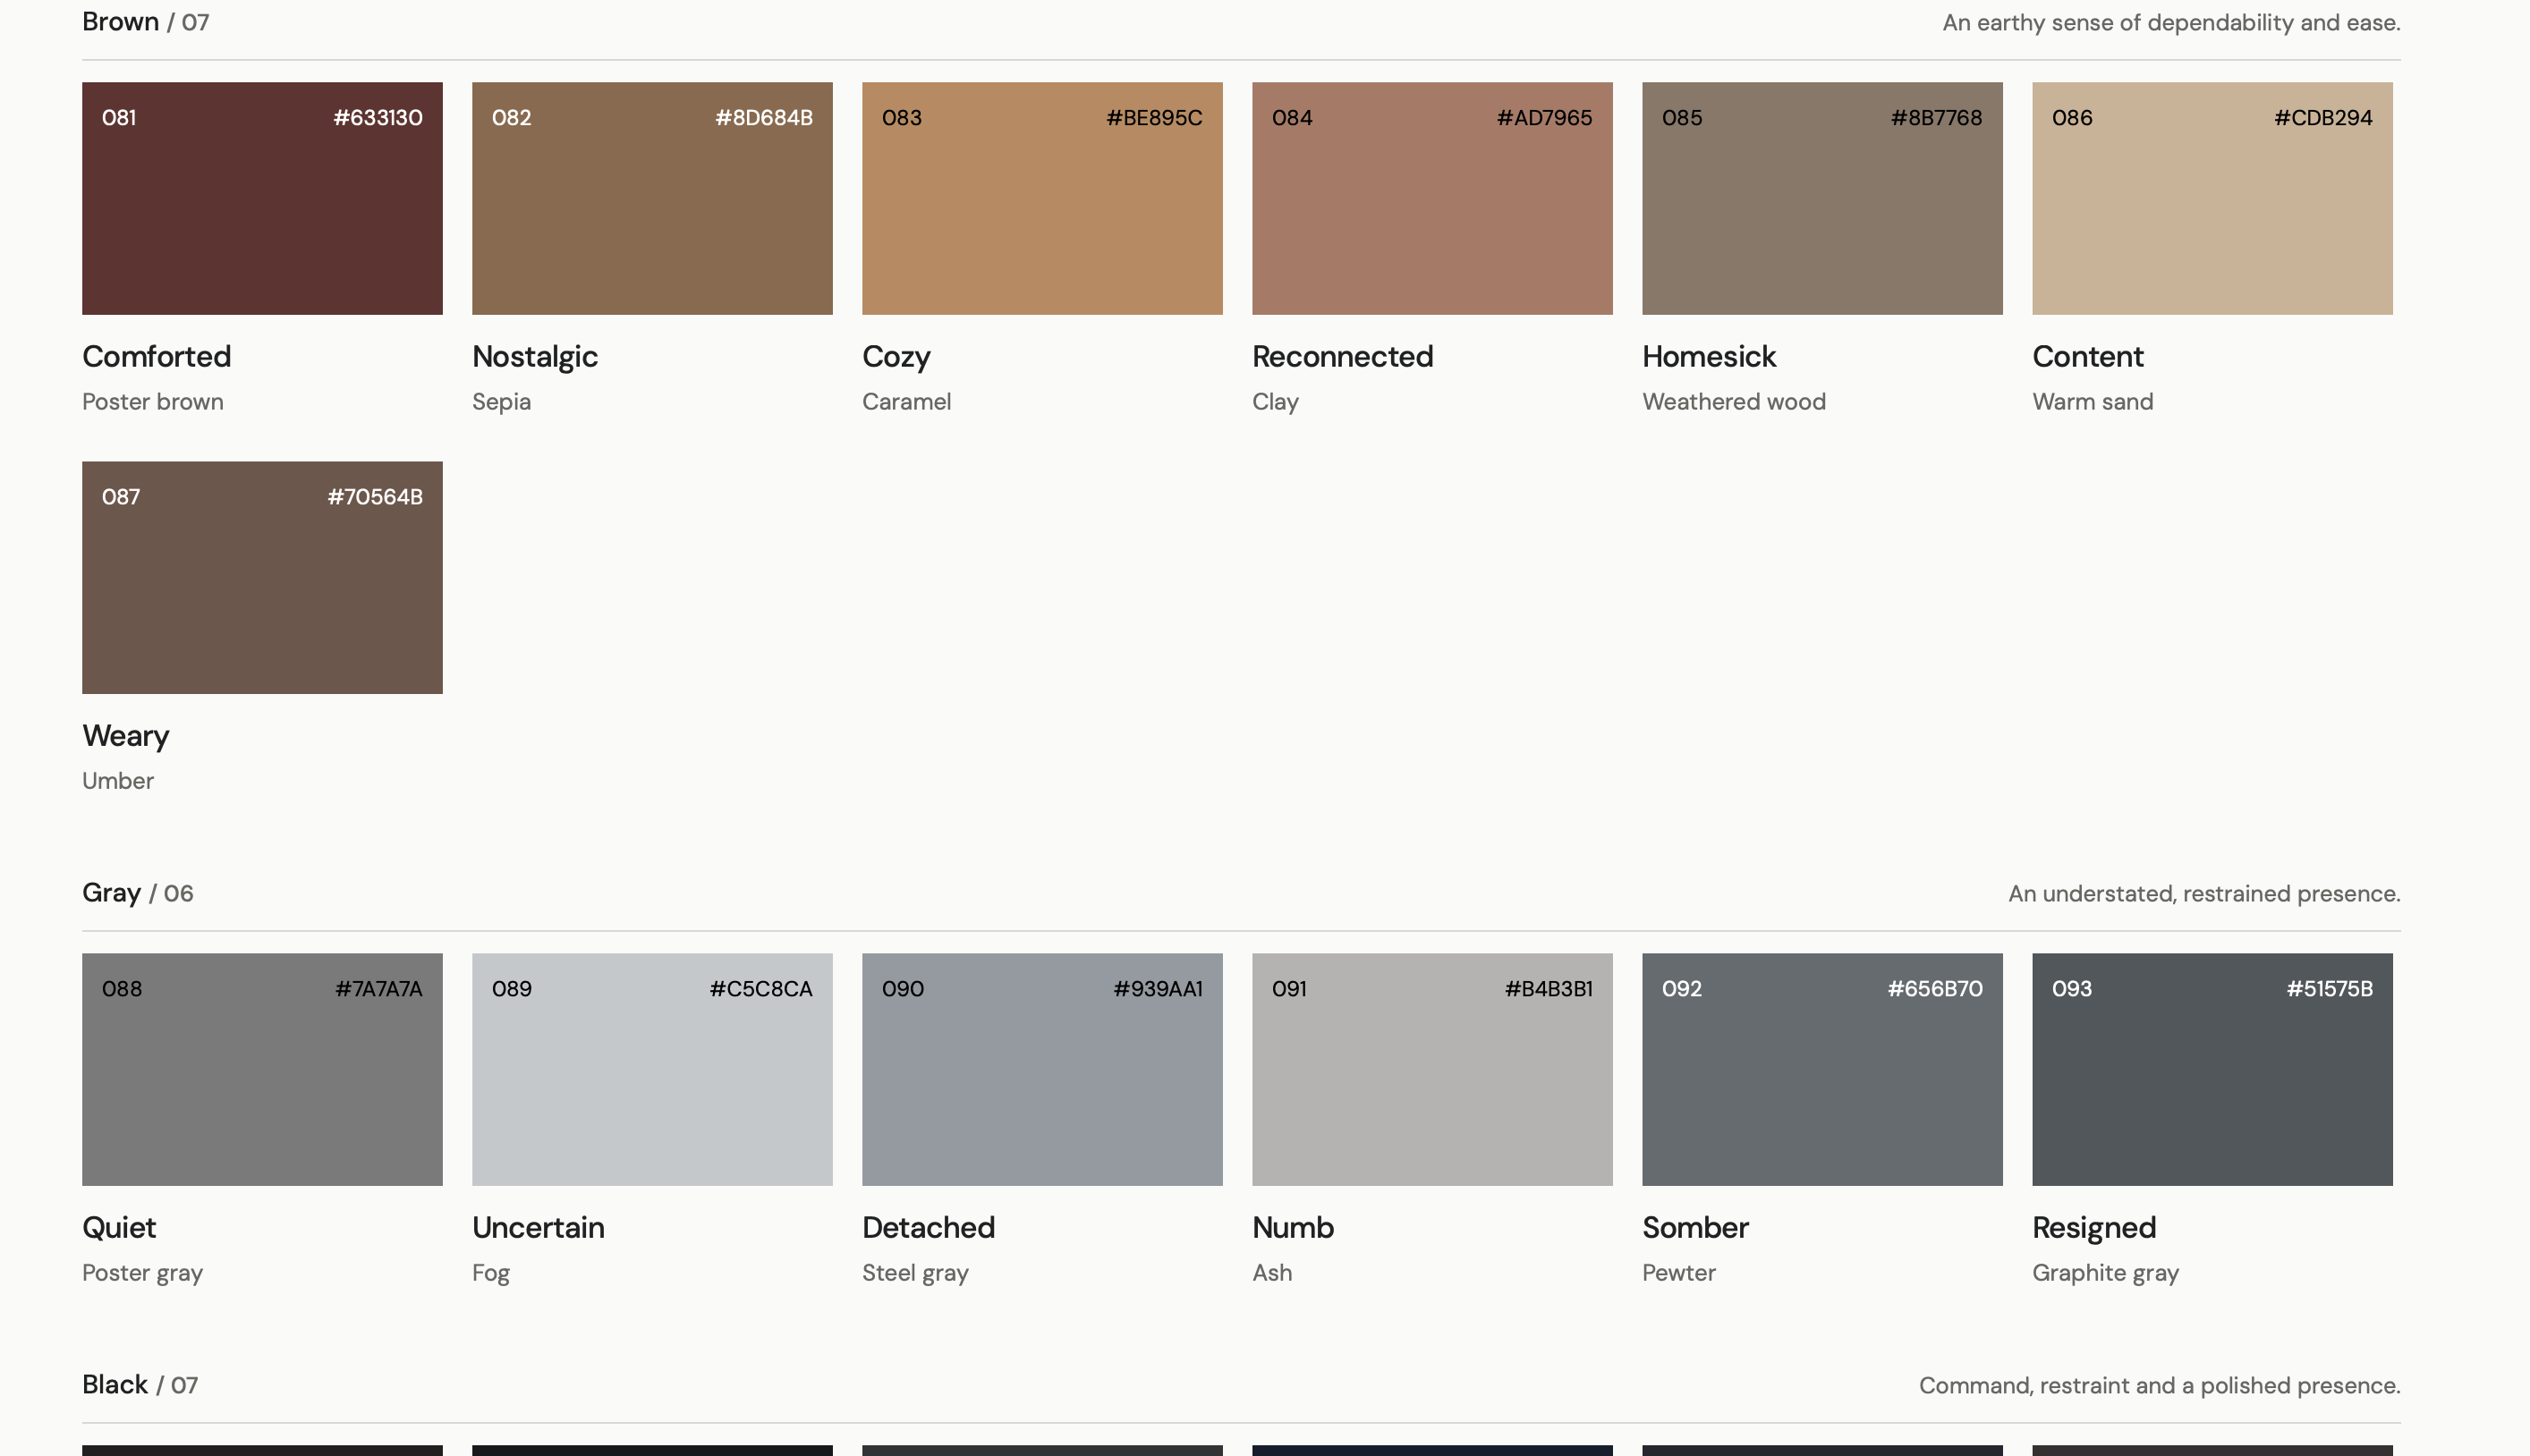Screen dimensions: 2530x1456
Task: Choose the Uncertain fog swatch #C5C8CA
Action: (x=652, y=1069)
